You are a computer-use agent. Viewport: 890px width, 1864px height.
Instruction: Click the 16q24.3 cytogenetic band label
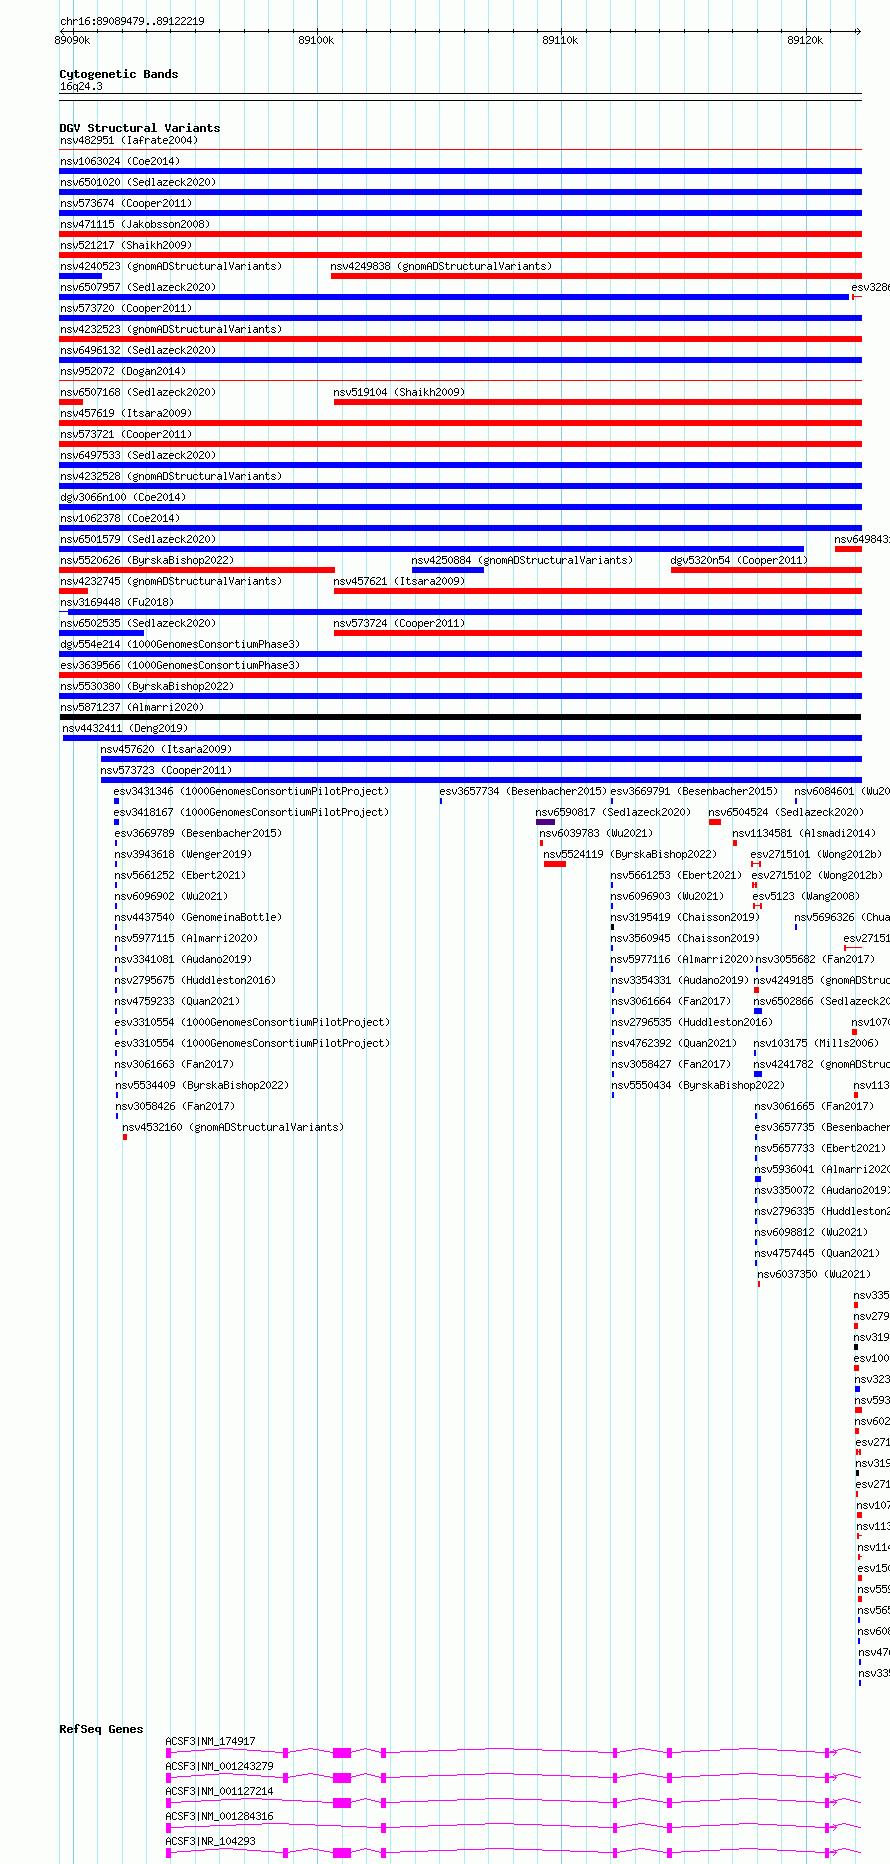[81, 86]
